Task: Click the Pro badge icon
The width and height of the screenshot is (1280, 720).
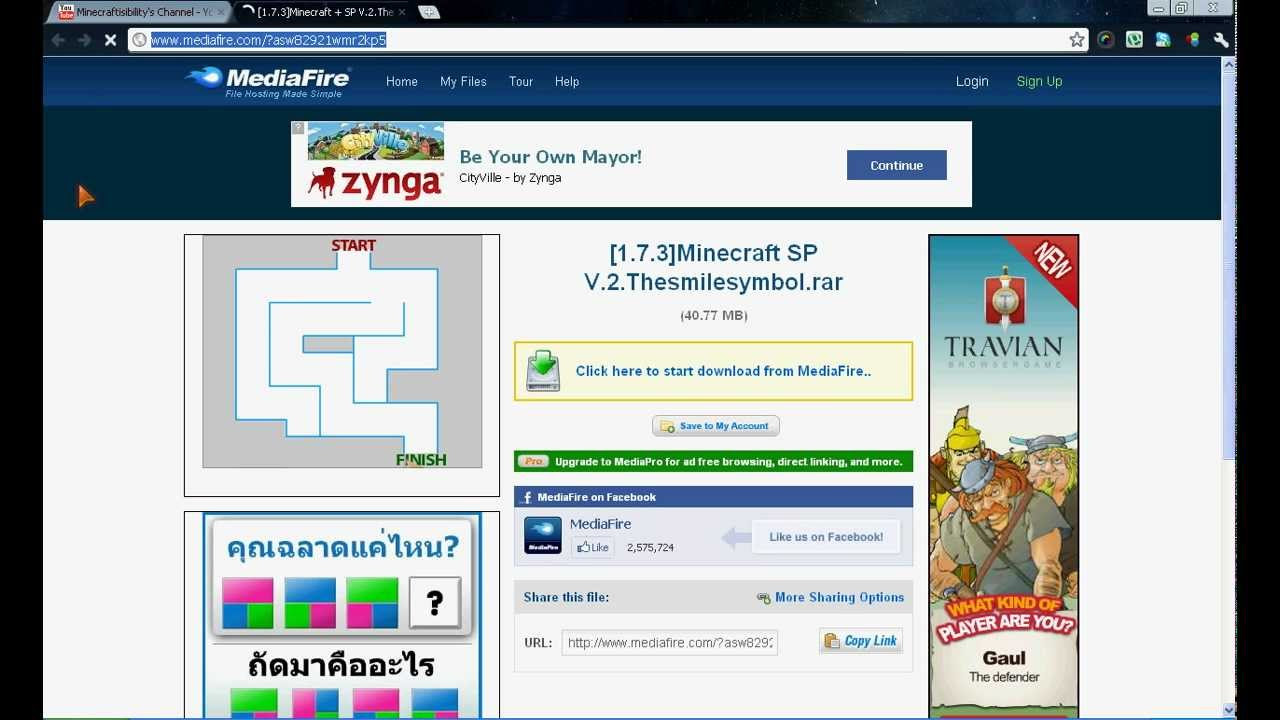Action: (x=533, y=461)
